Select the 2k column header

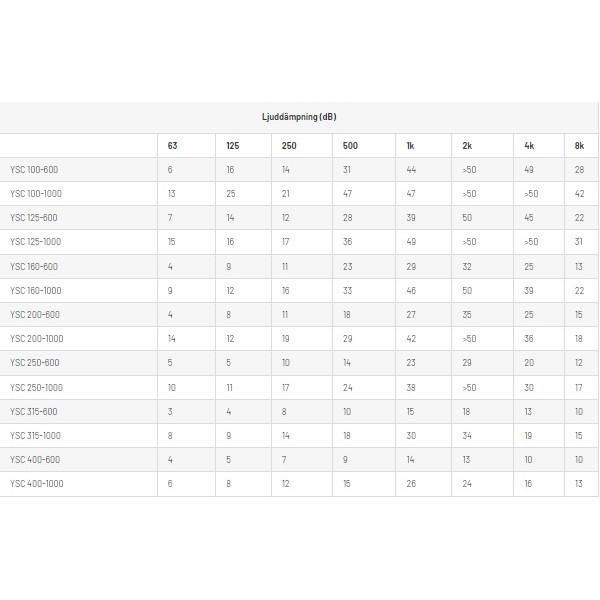(x=467, y=146)
